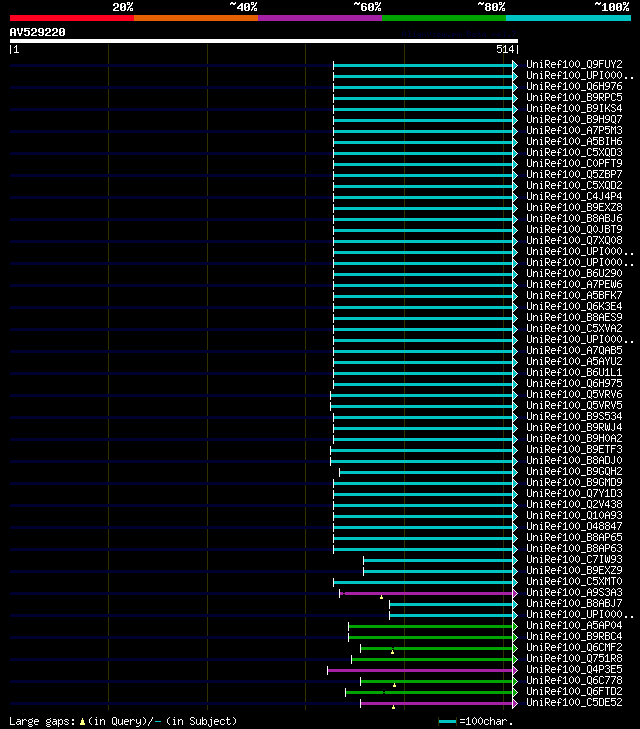Select the UniRef100_C5DE52 label
Image resolution: width=640 pixels, height=729 pixels.
[x=574, y=702]
